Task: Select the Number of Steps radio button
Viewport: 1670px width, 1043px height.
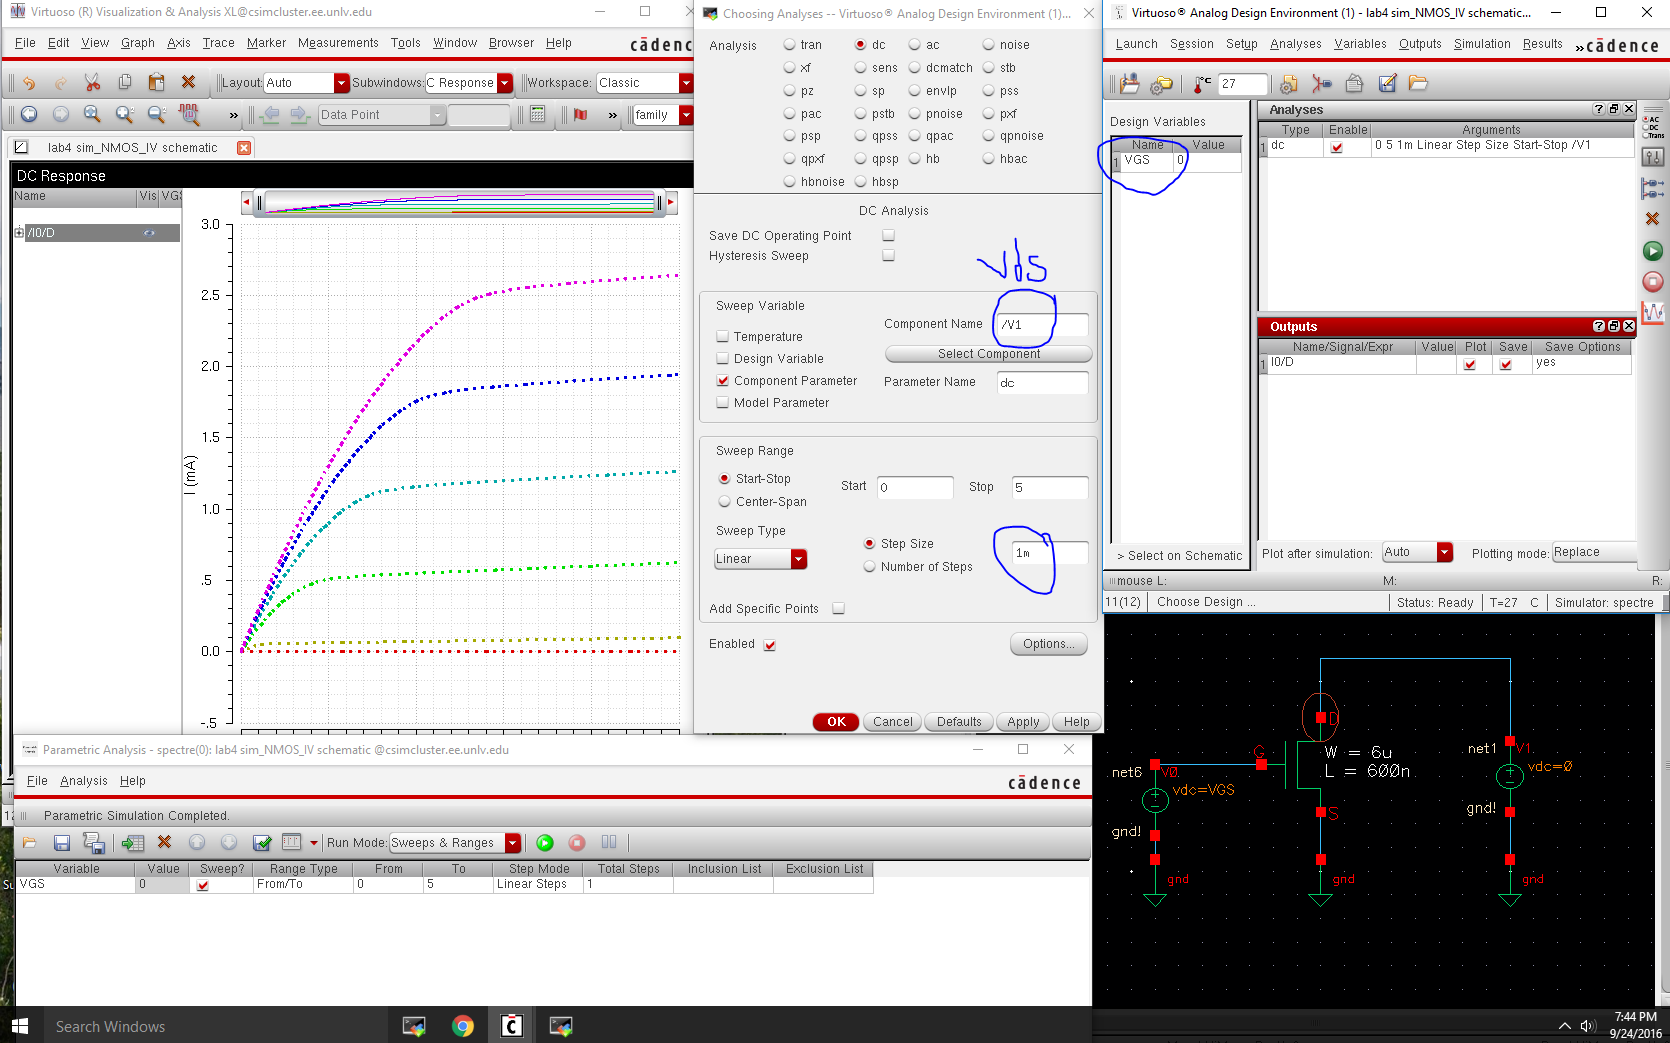Action: pyautogui.click(x=870, y=566)
